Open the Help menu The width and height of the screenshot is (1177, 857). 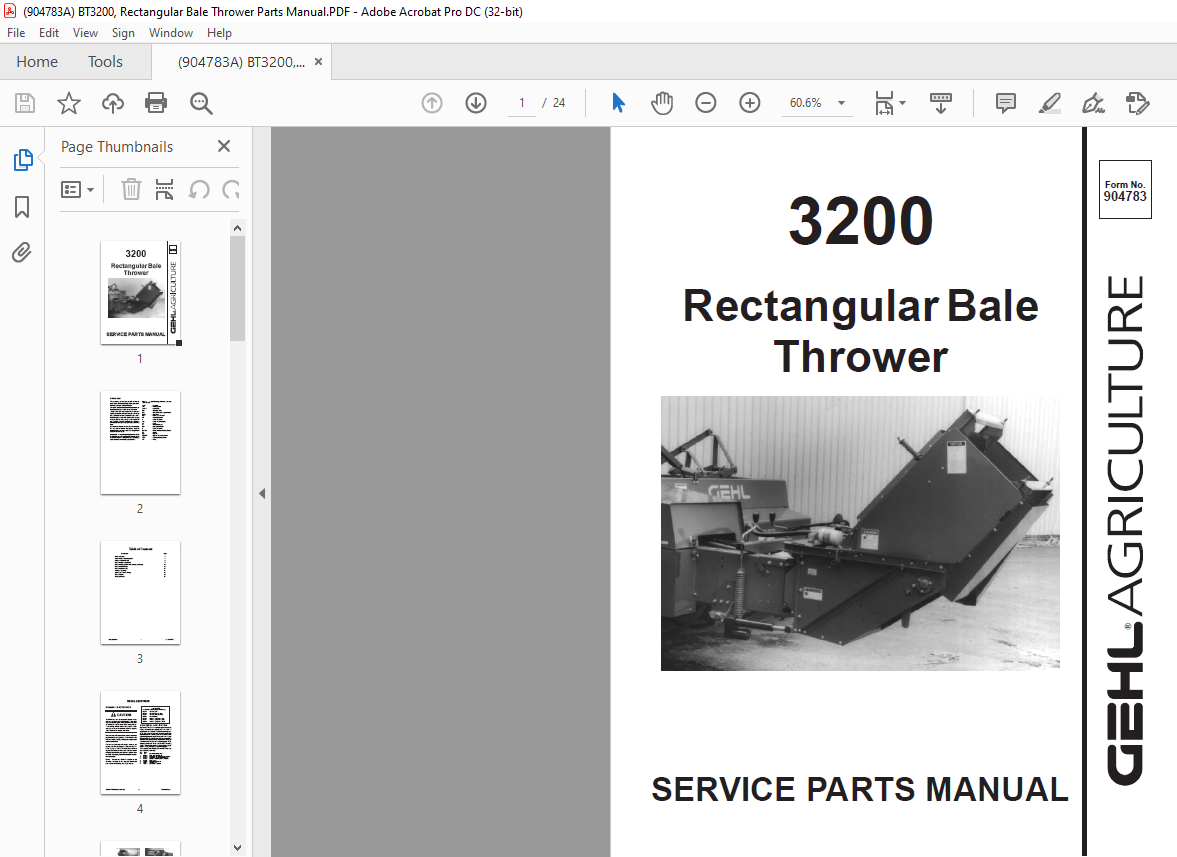point(219,33)
